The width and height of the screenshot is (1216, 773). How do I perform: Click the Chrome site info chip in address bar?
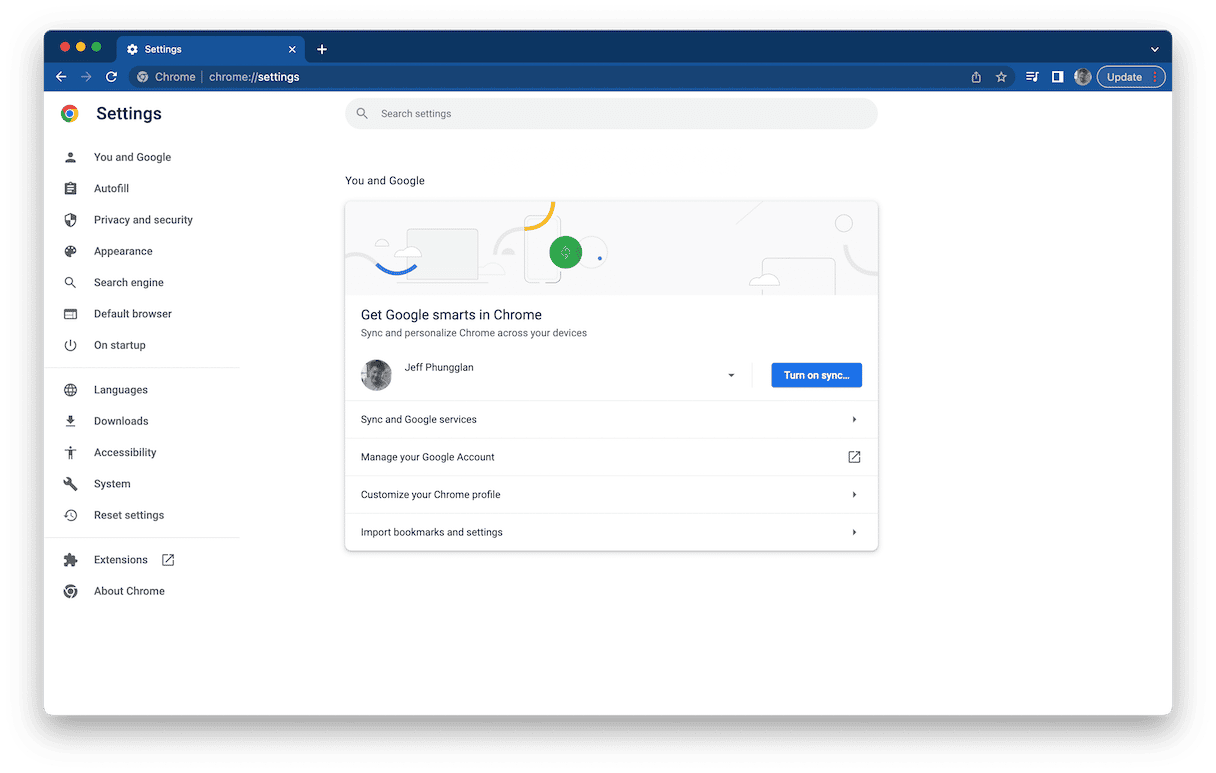pyautogui.click(x=166, y=77)
